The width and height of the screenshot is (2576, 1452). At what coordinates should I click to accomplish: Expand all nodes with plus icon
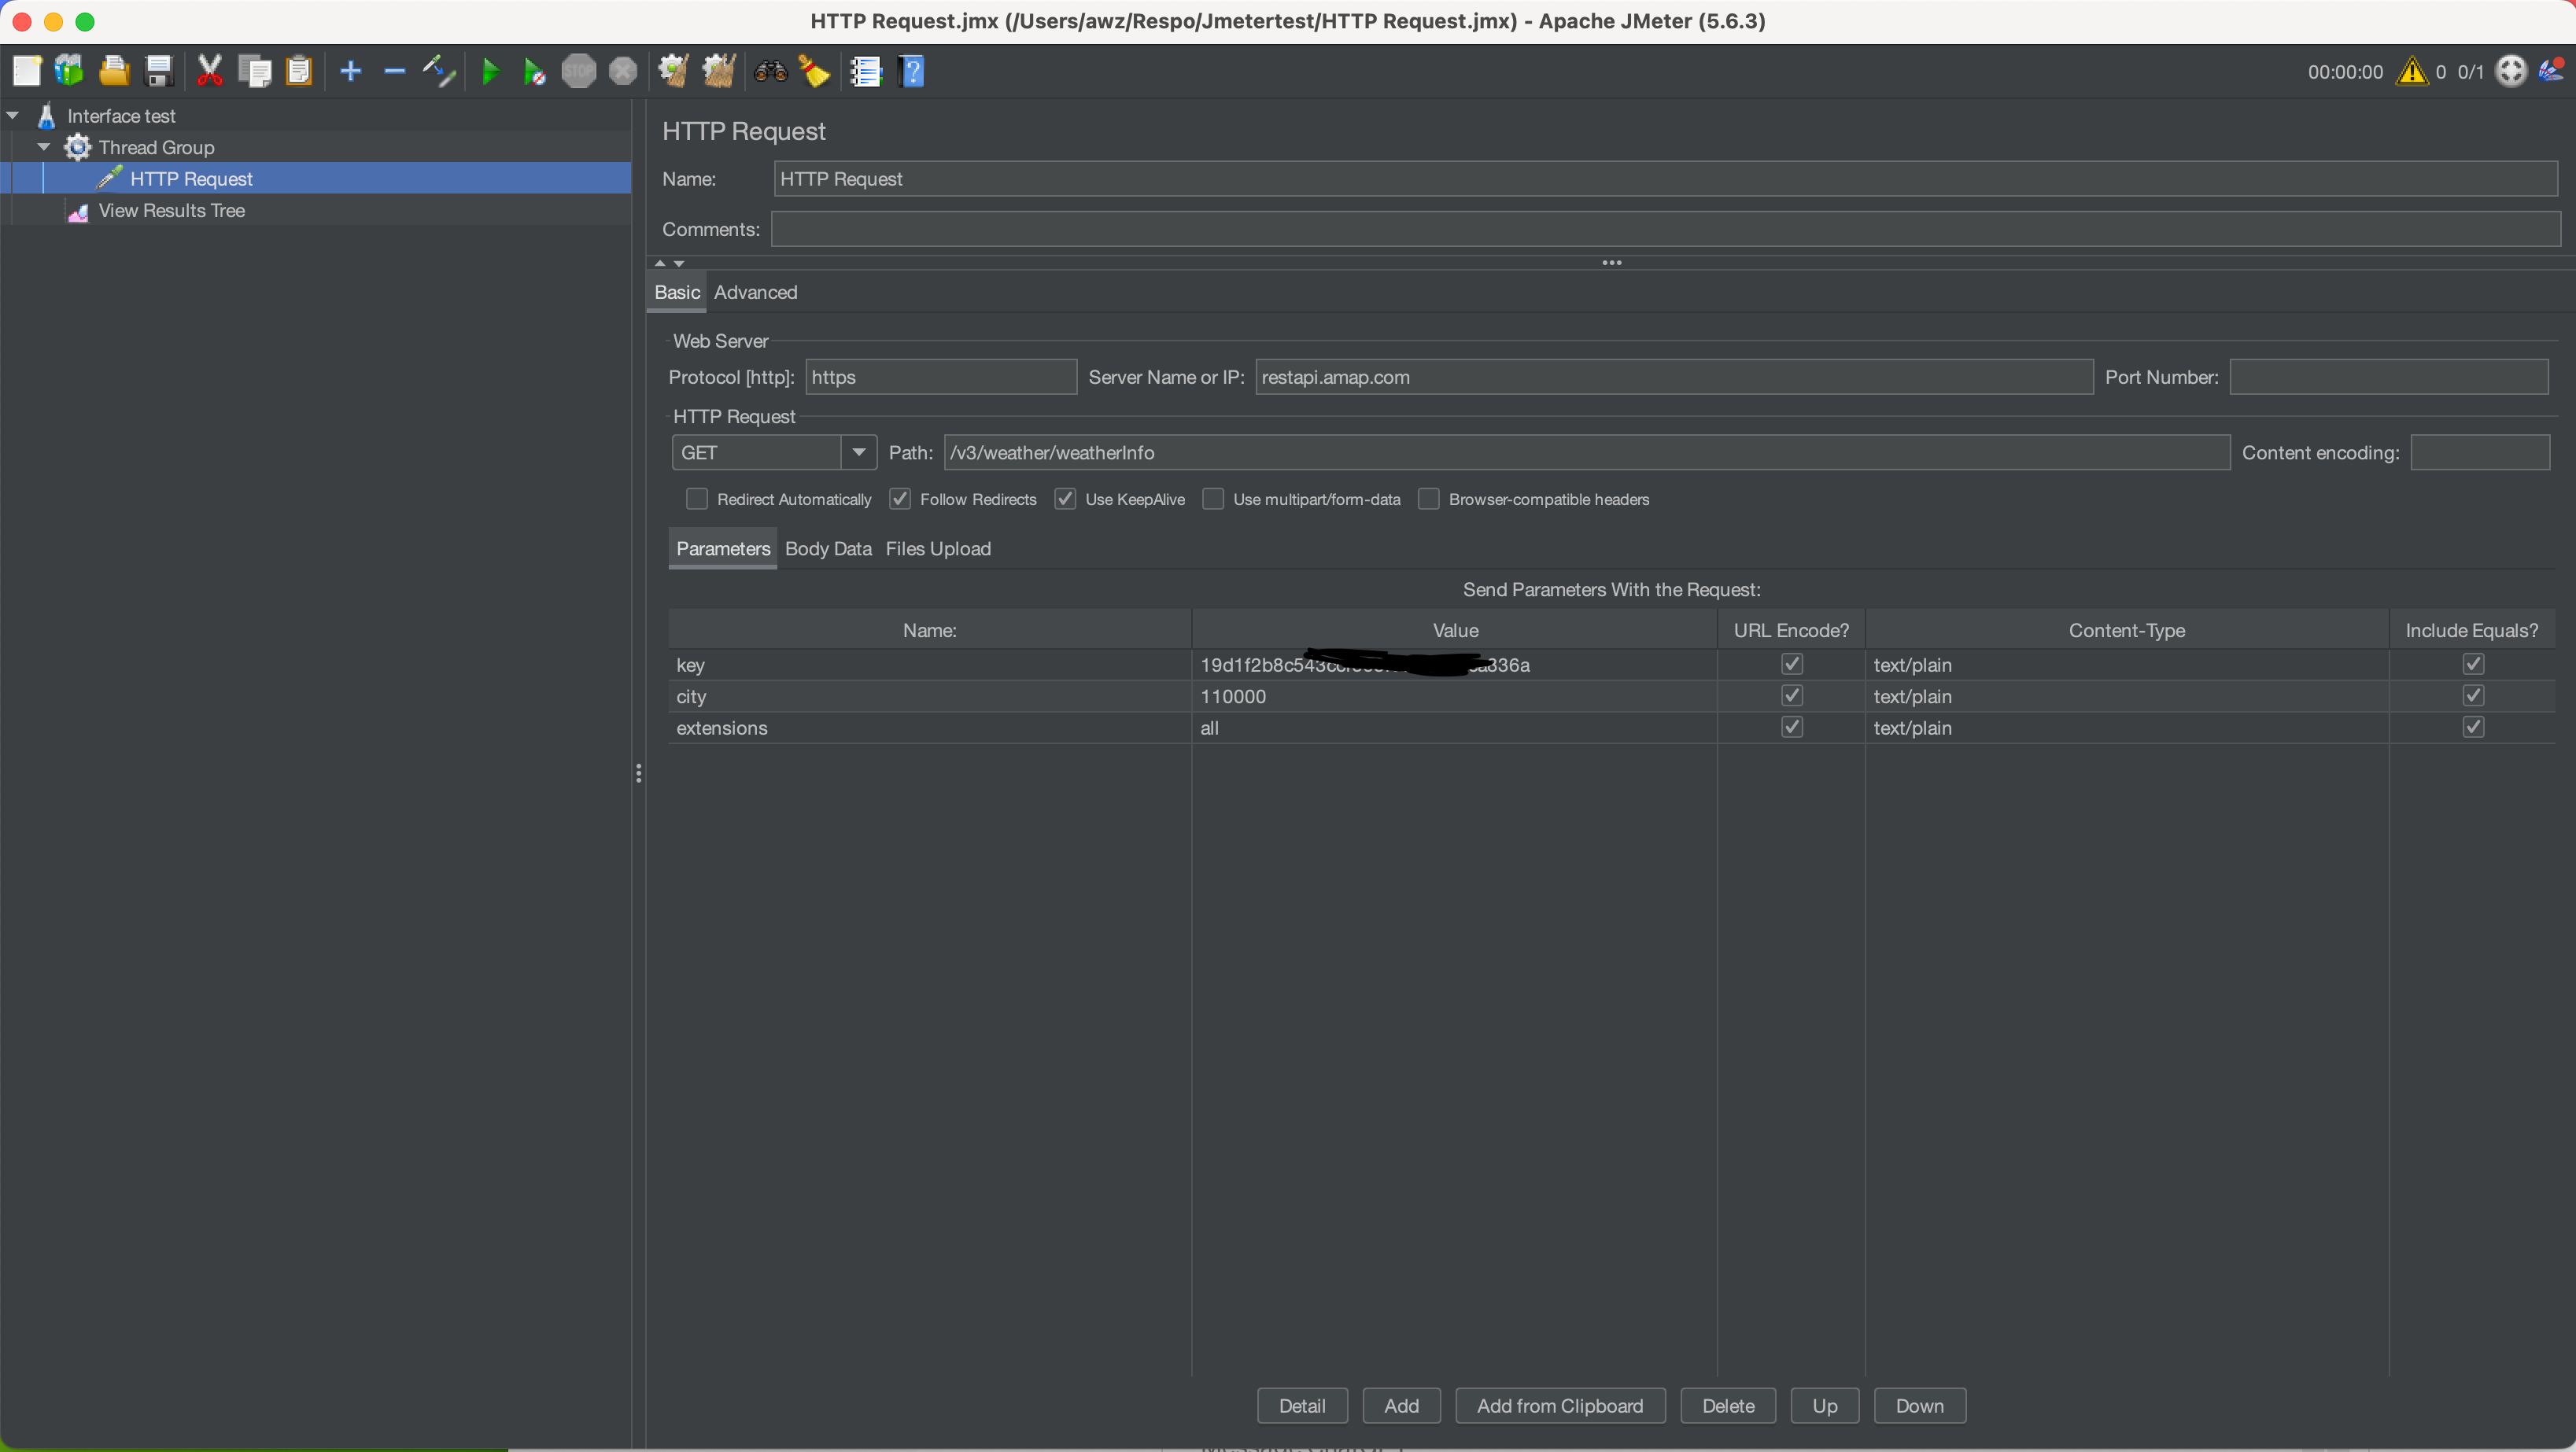click(x=350, y=71)
